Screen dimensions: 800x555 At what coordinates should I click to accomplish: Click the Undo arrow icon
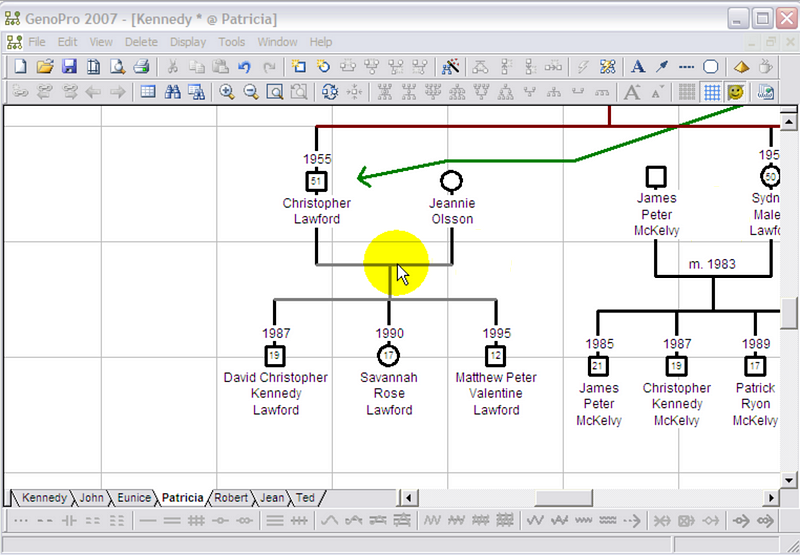pos(244,67)
